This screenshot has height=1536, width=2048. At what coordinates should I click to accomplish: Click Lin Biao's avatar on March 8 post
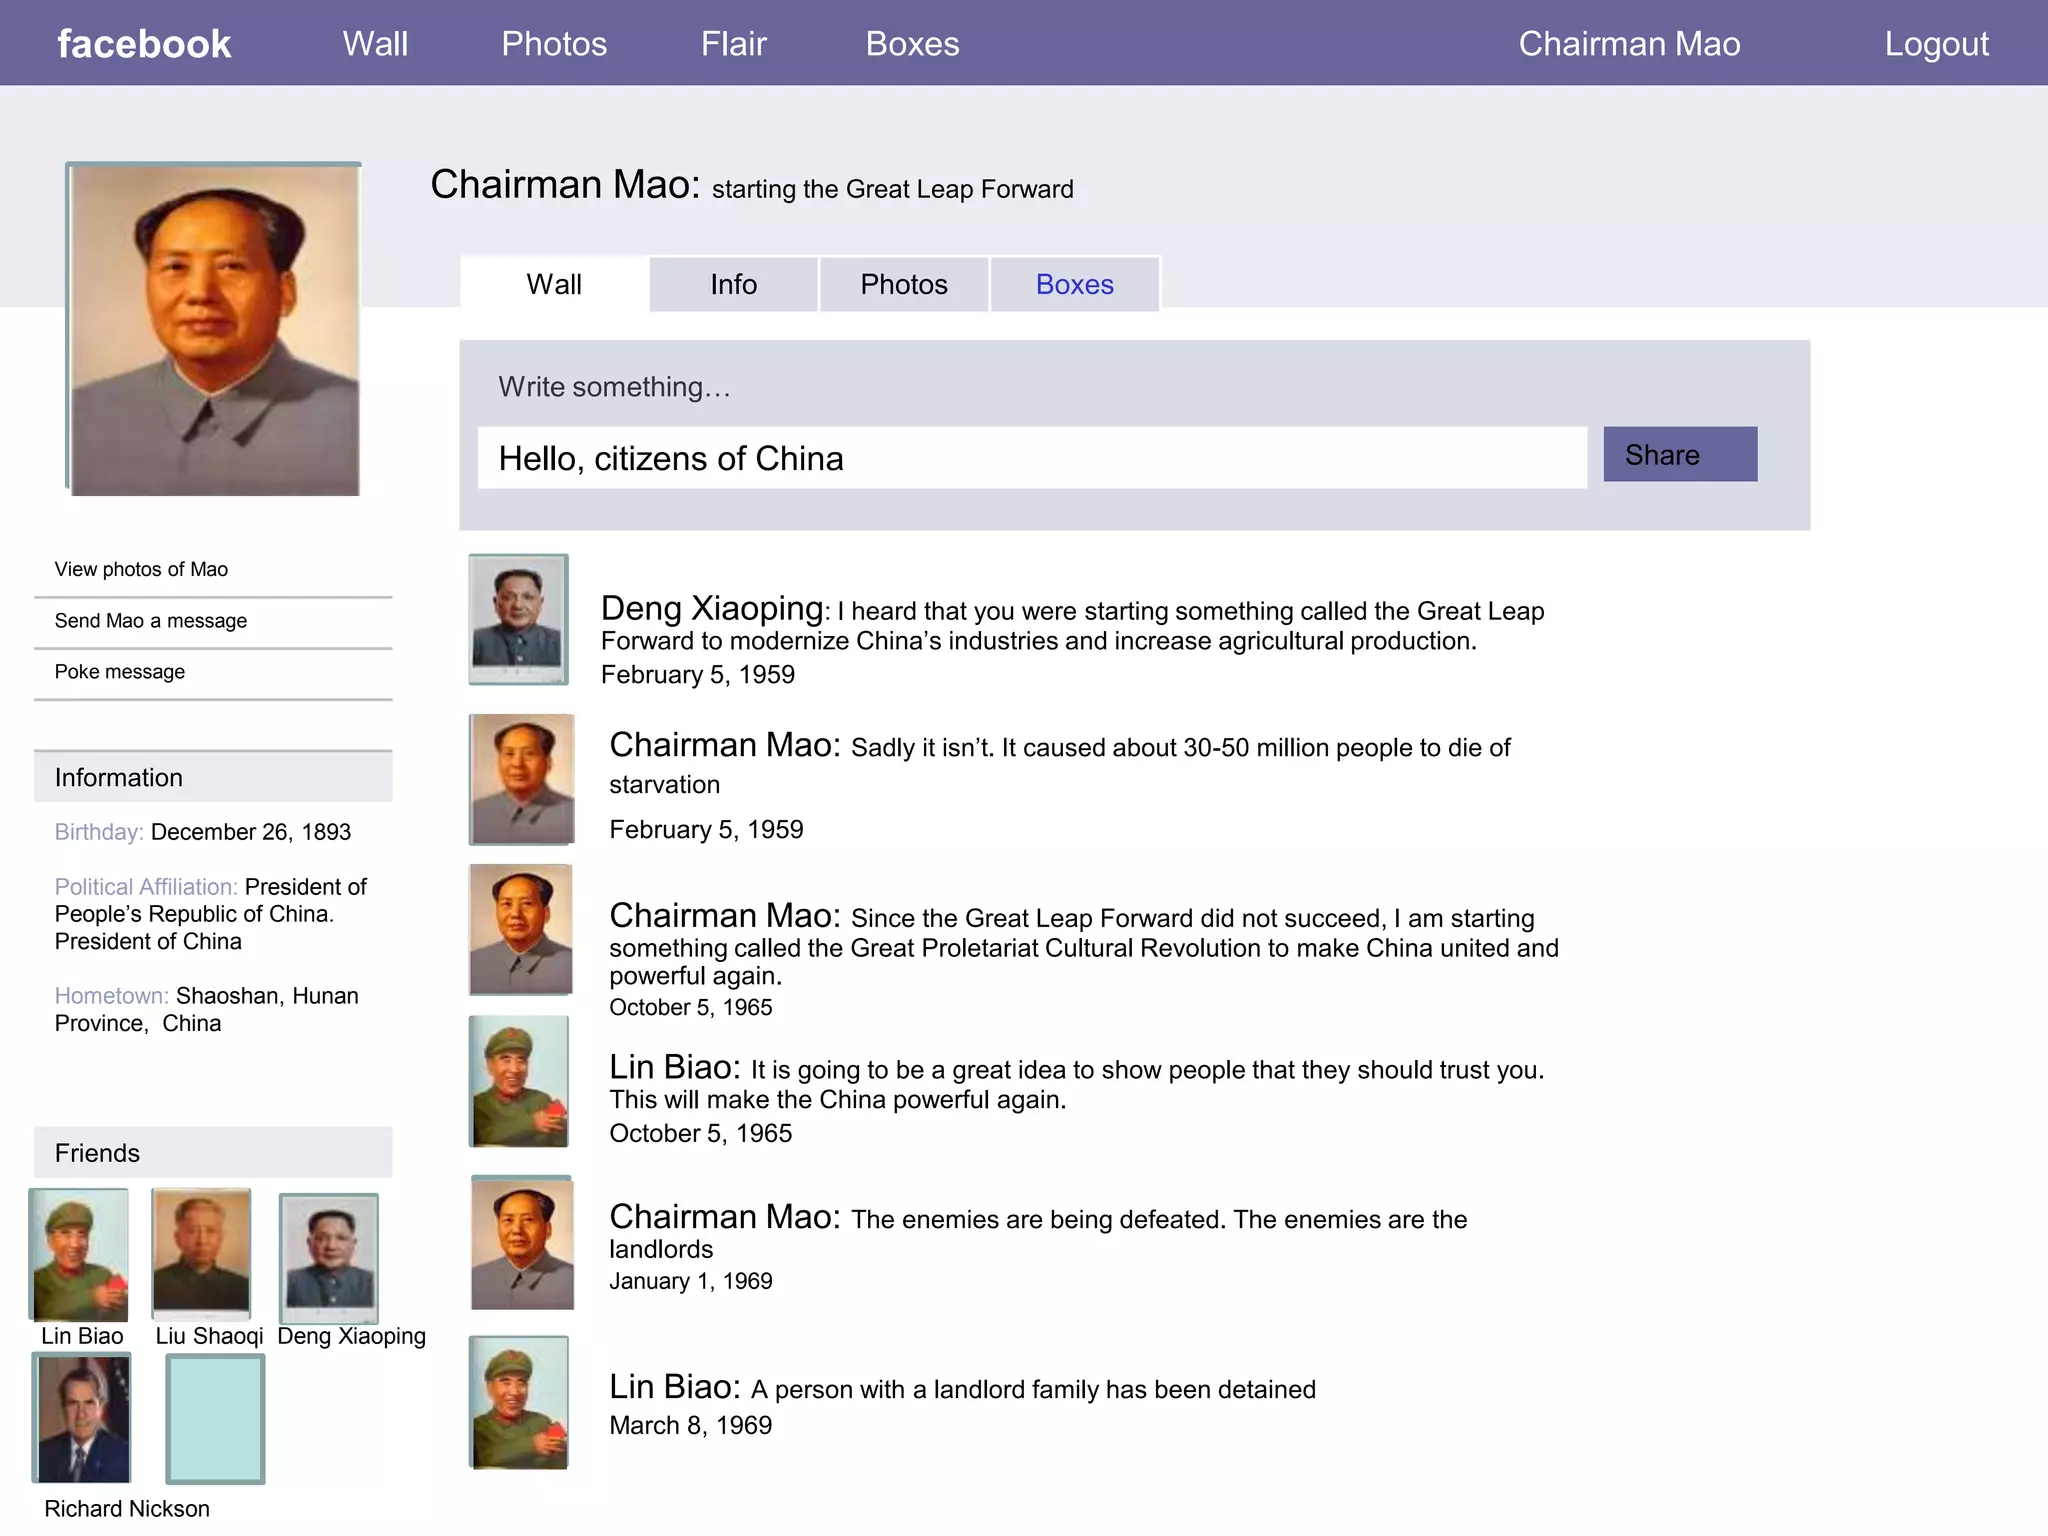point(519,1402)
